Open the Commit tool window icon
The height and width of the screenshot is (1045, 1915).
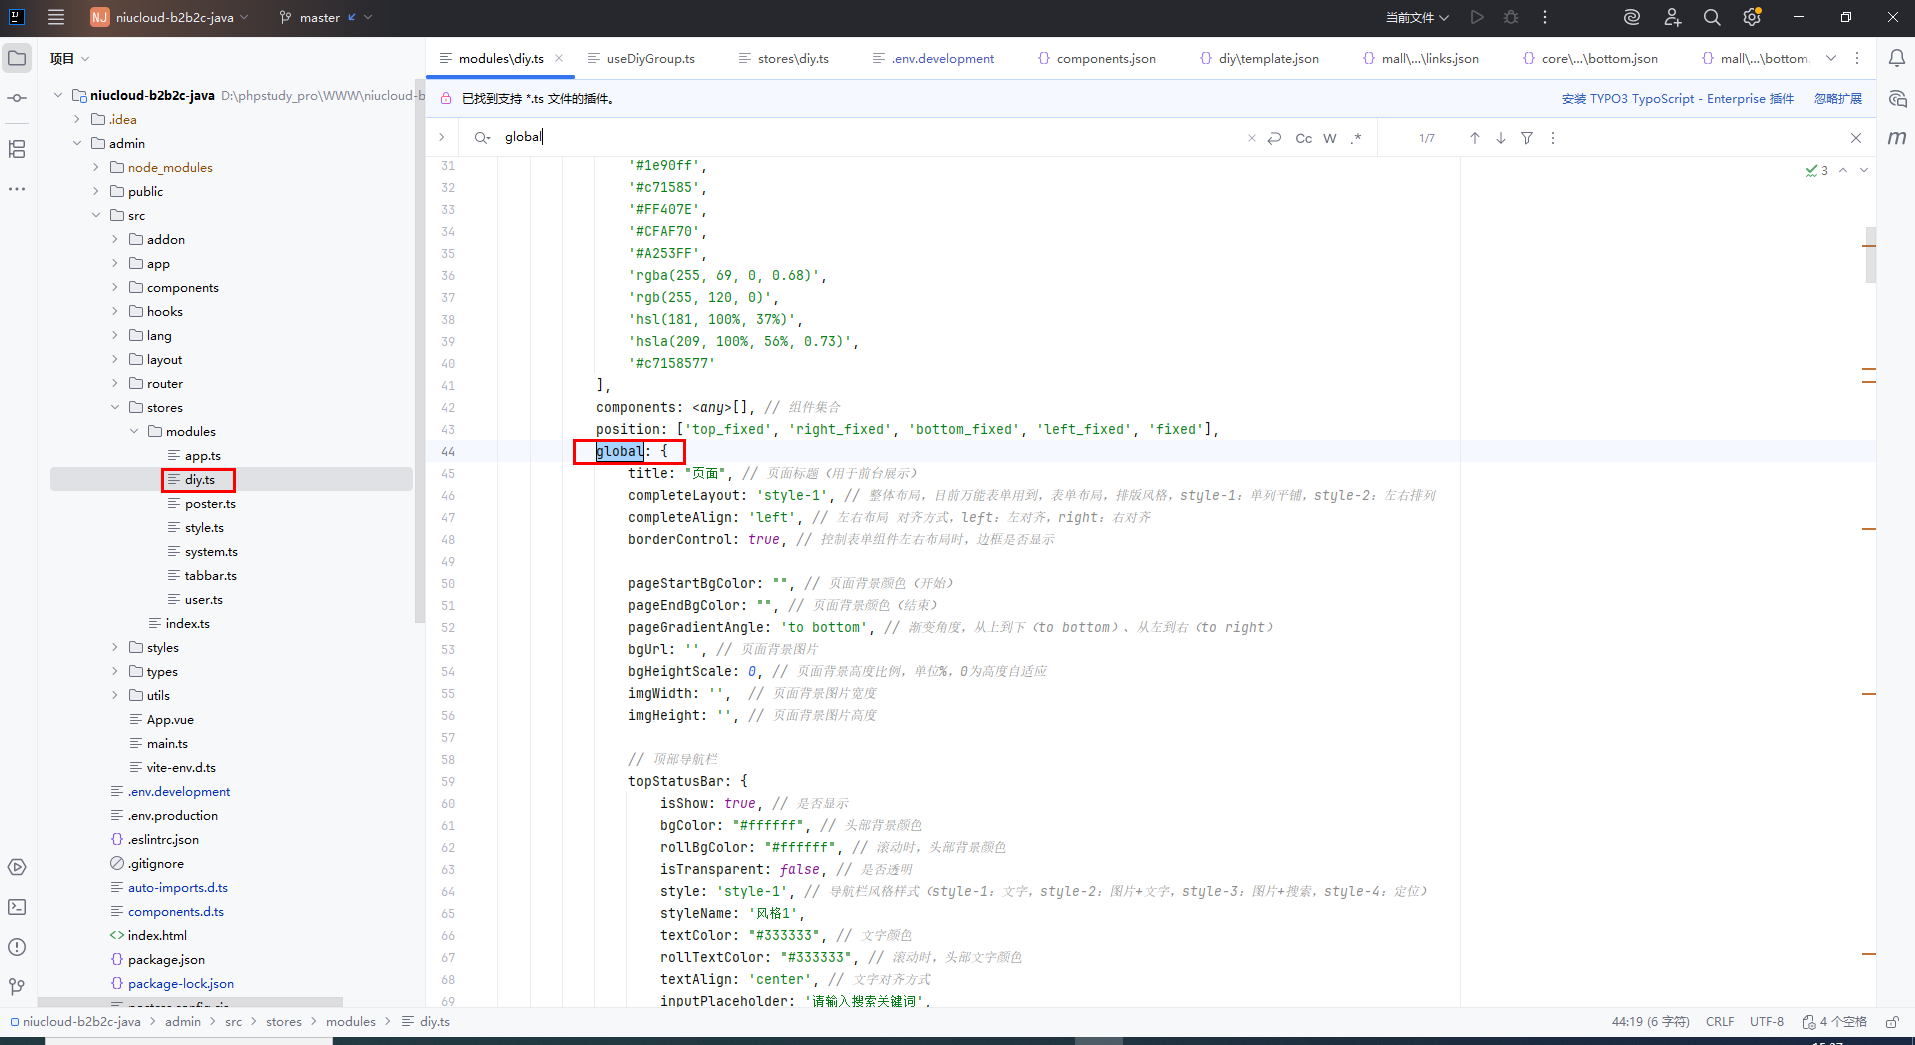point(17,98)
